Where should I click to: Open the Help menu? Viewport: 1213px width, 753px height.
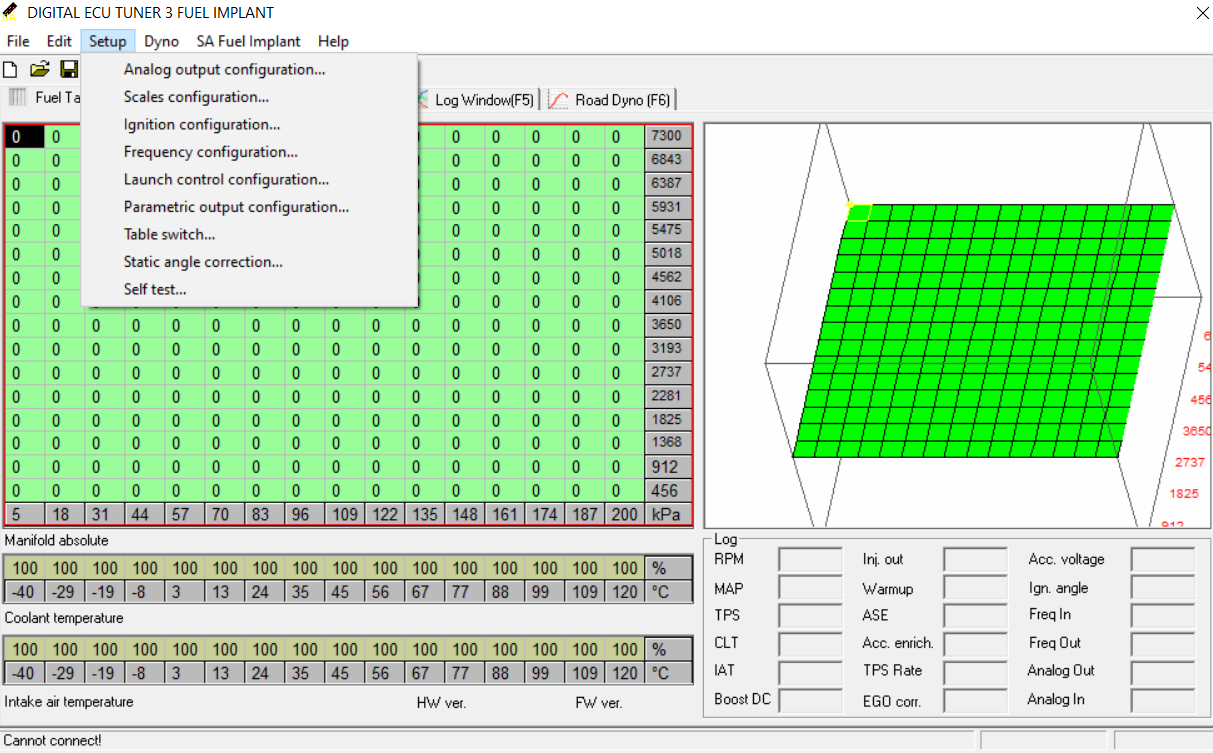333,41
